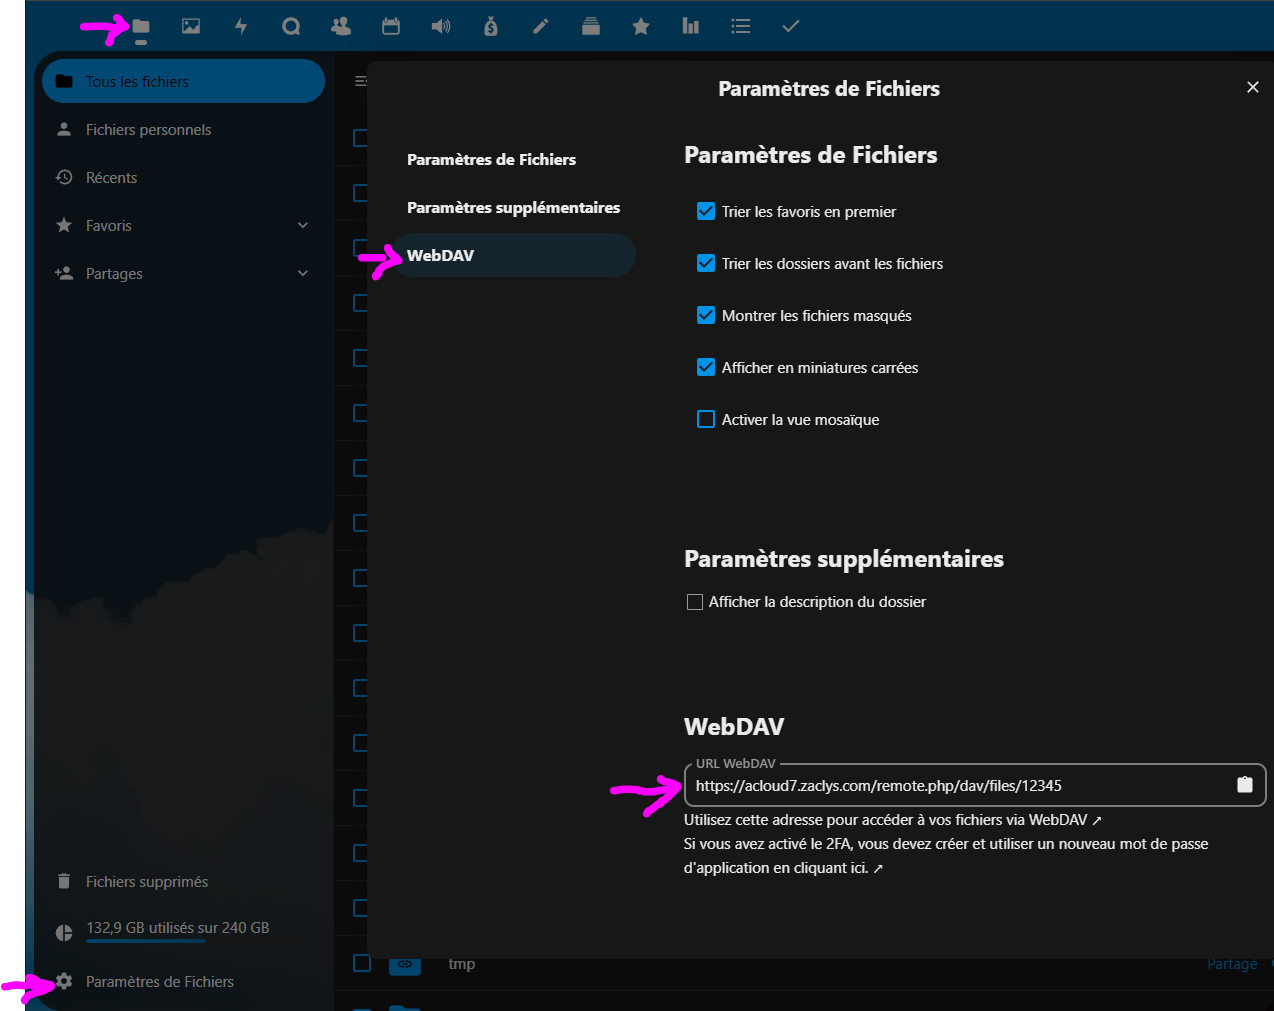
Task: Open the Photos app icon
Action: (191, 27)
